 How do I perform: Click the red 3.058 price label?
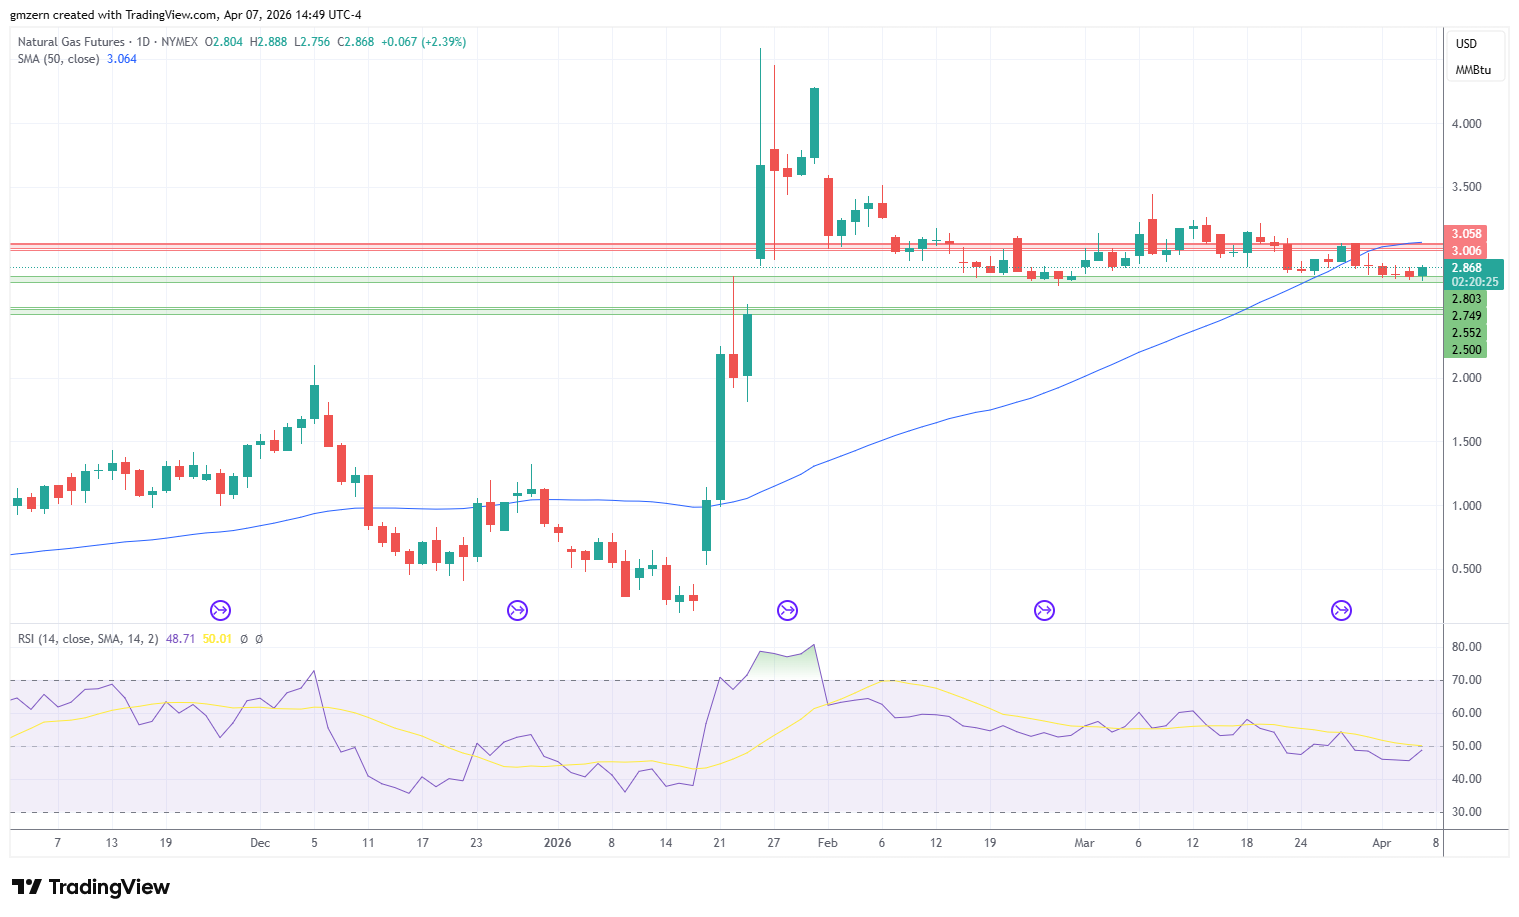click(1466, 234)
